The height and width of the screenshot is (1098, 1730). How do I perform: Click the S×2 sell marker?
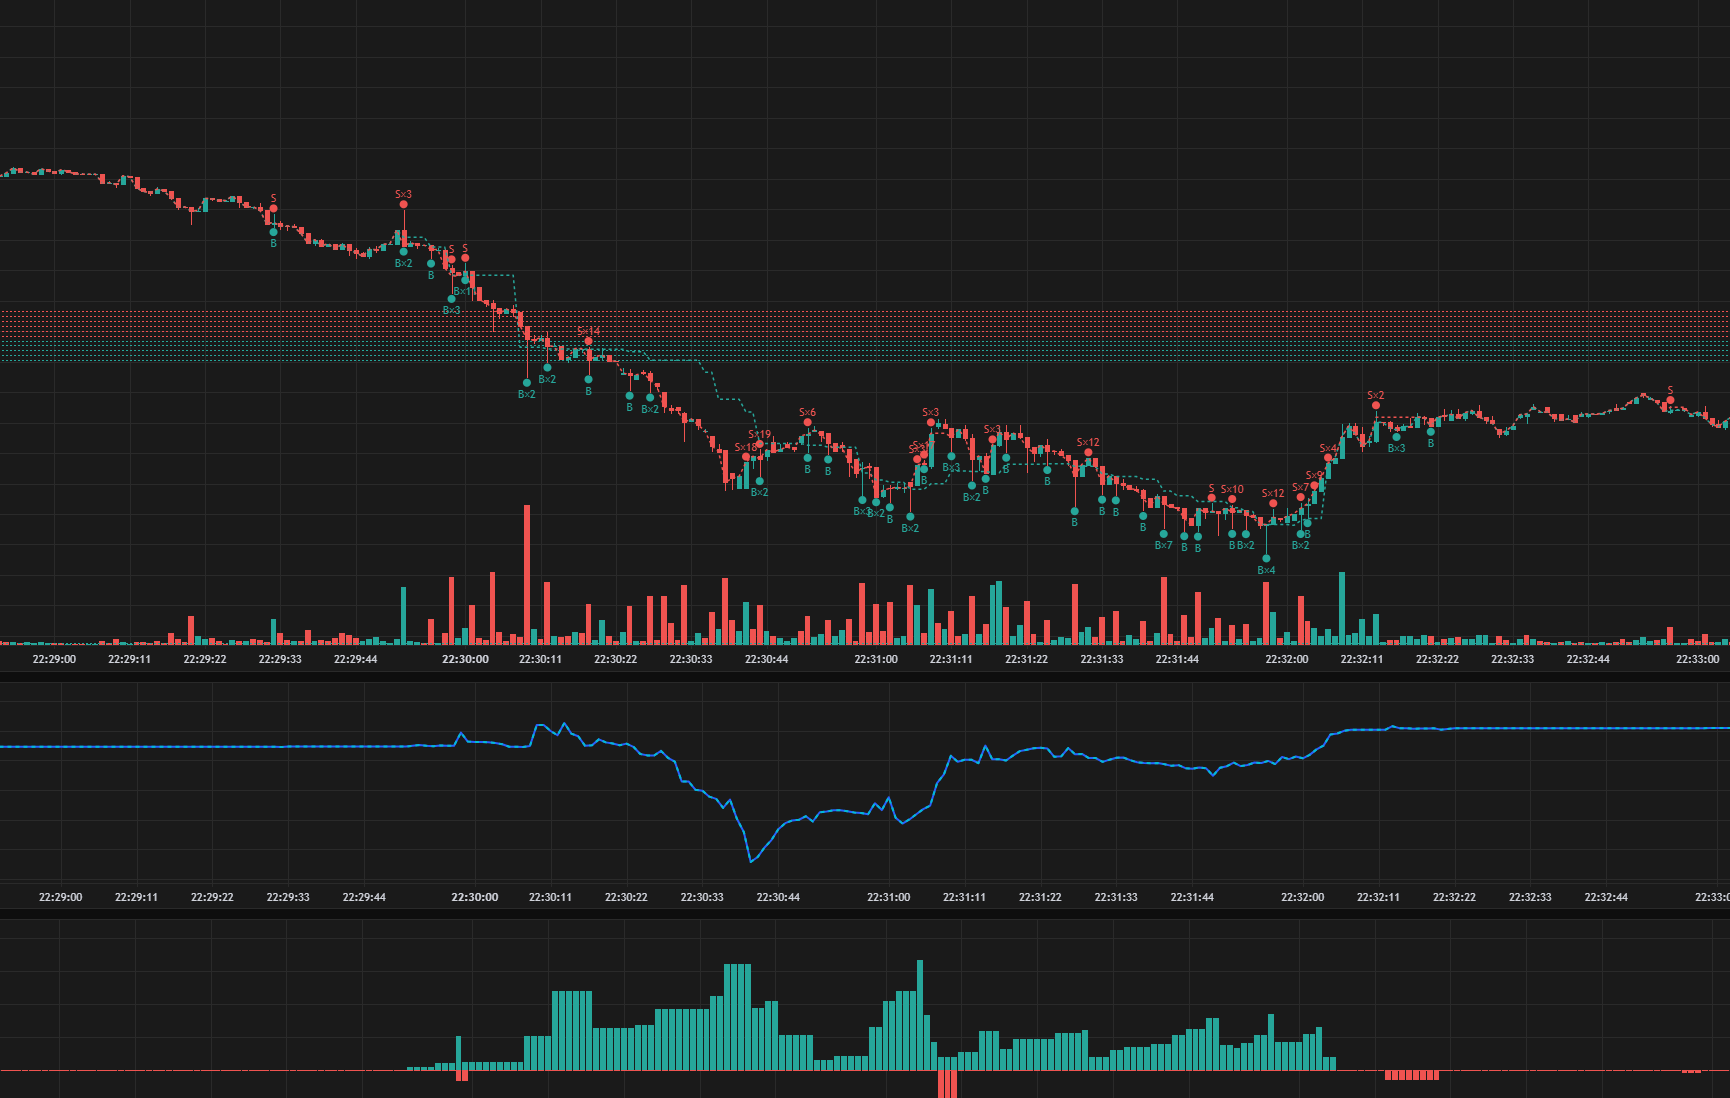[x=1376, y=405]
